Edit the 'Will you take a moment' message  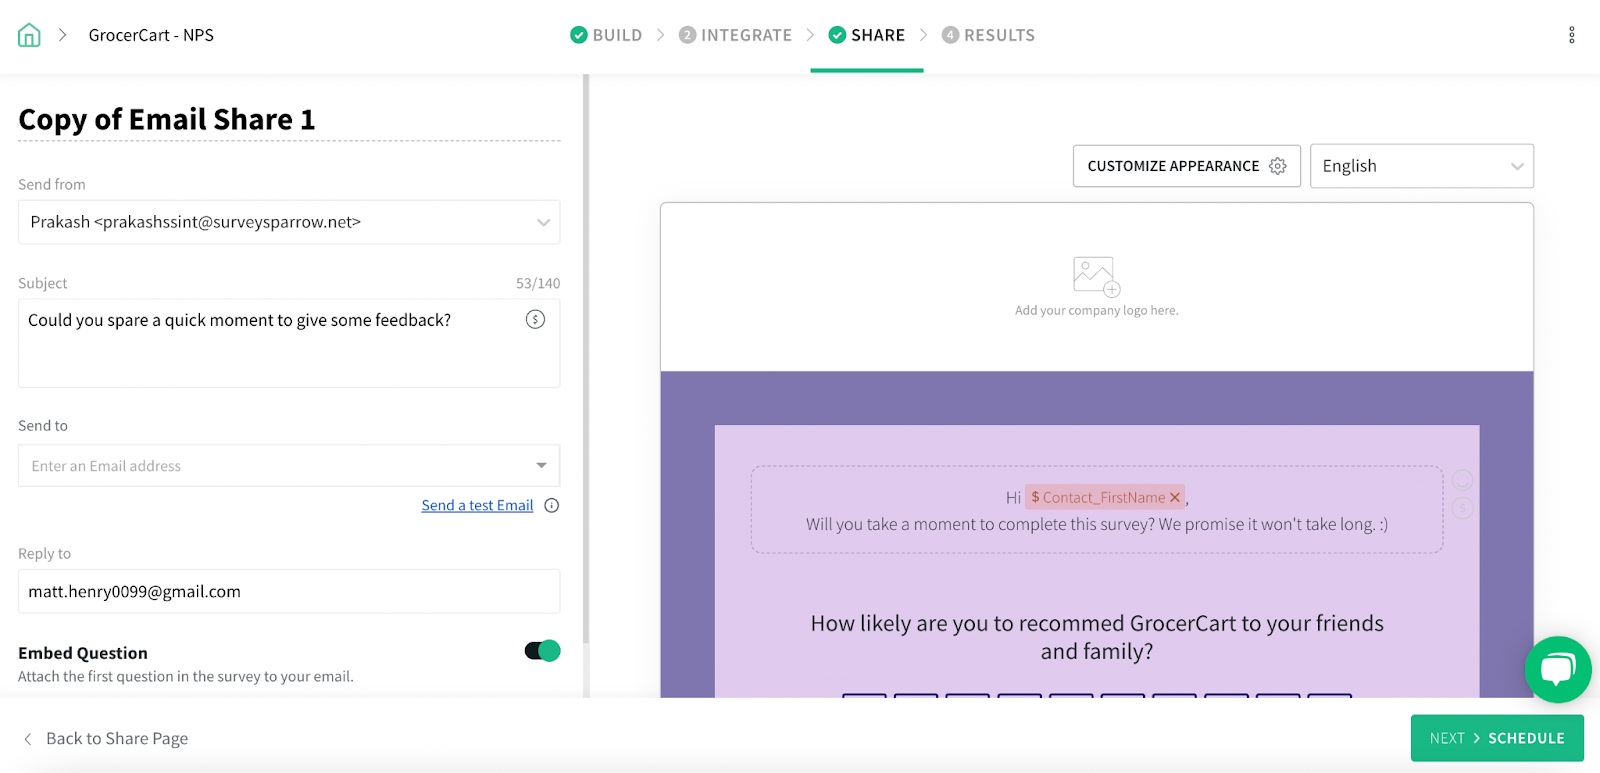(1097, 524)
